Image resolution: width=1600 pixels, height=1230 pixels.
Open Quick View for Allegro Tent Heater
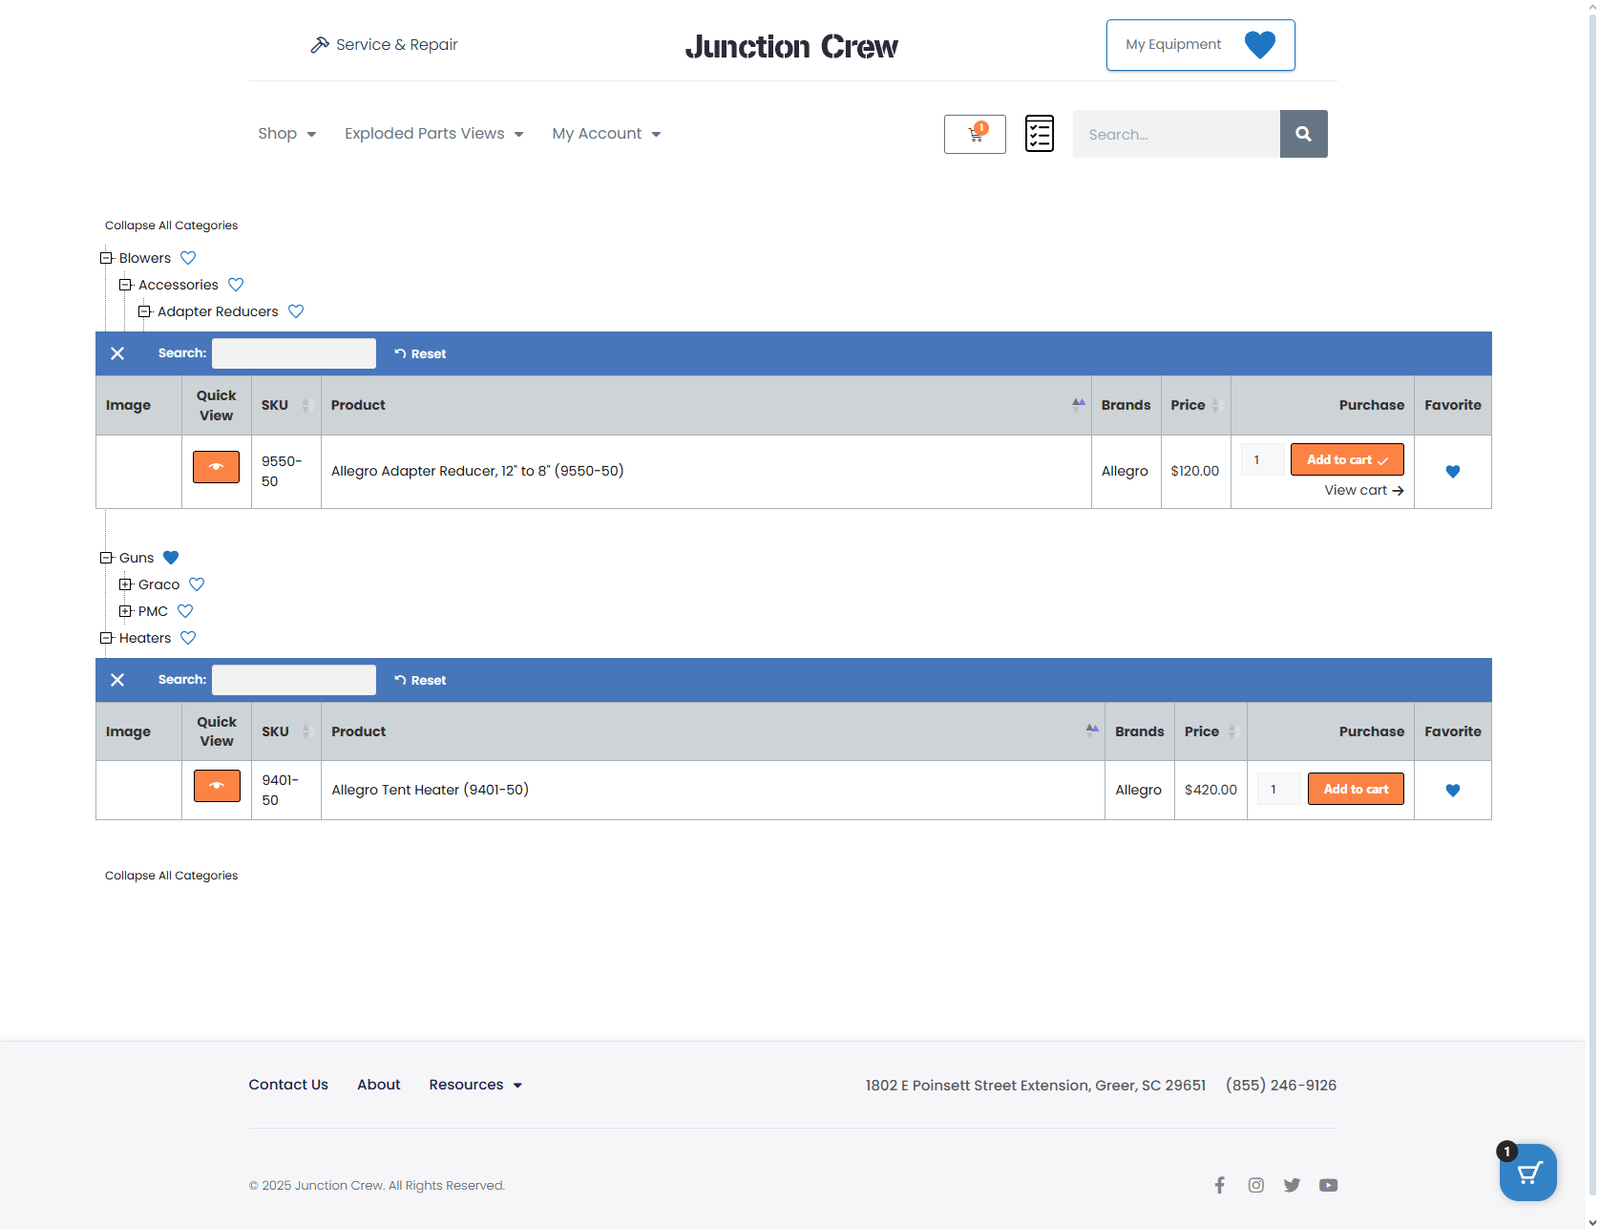point(217,786)
